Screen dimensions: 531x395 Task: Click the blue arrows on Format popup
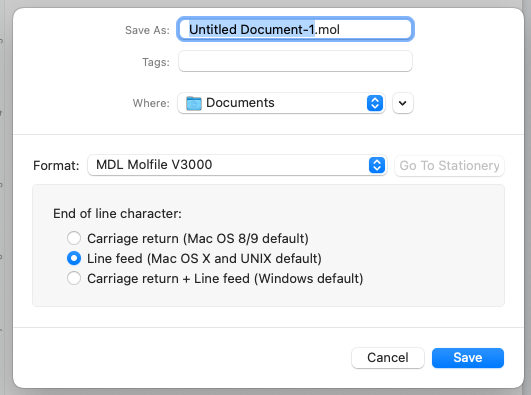[x=377, y=165]
